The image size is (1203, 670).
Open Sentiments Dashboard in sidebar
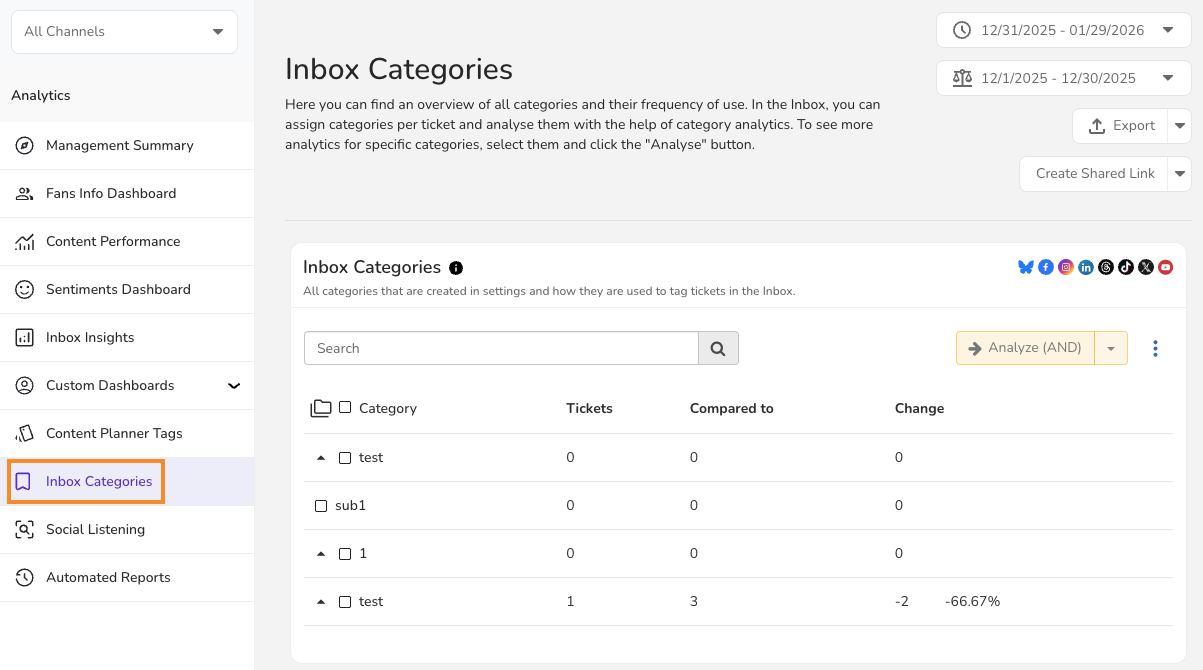[118, 290]
